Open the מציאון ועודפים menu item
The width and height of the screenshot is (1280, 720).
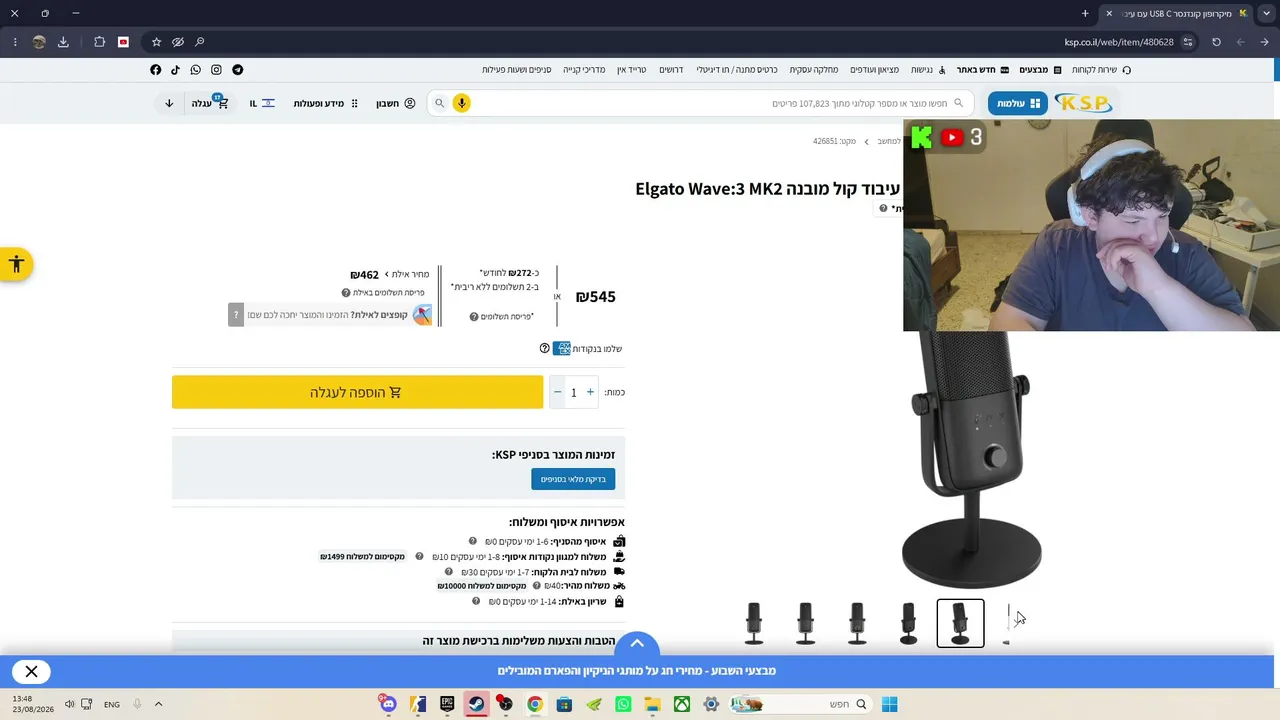click(x=874, y=70)
